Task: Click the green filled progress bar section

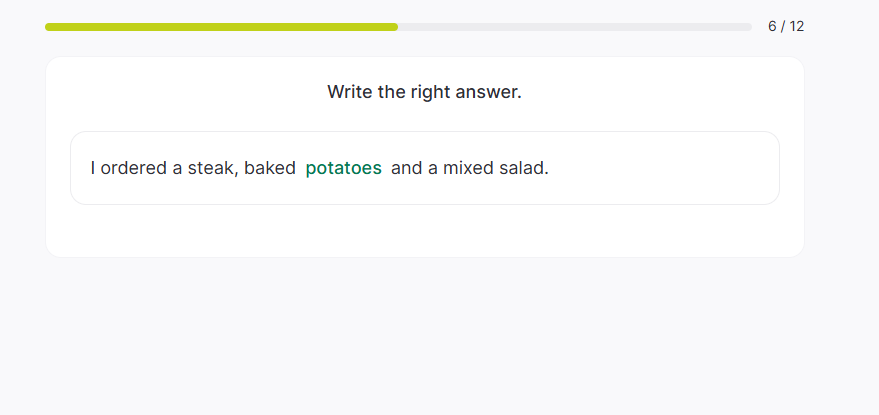Action: click(220, 27)
